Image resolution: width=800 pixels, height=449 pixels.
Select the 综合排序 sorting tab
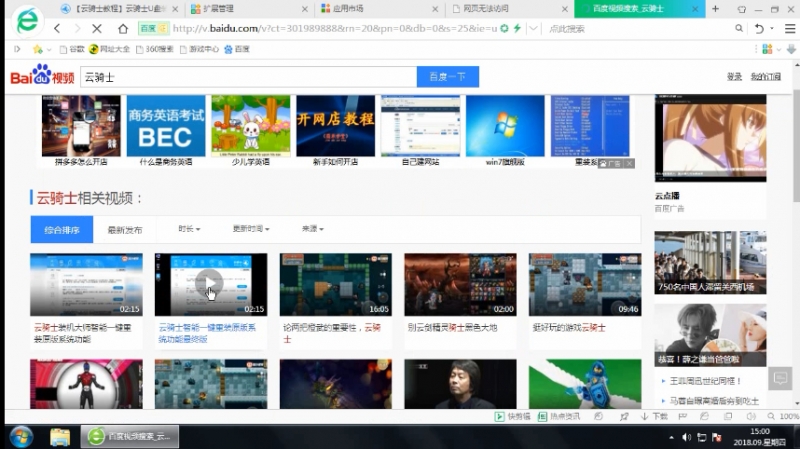[x=62, y=230]
